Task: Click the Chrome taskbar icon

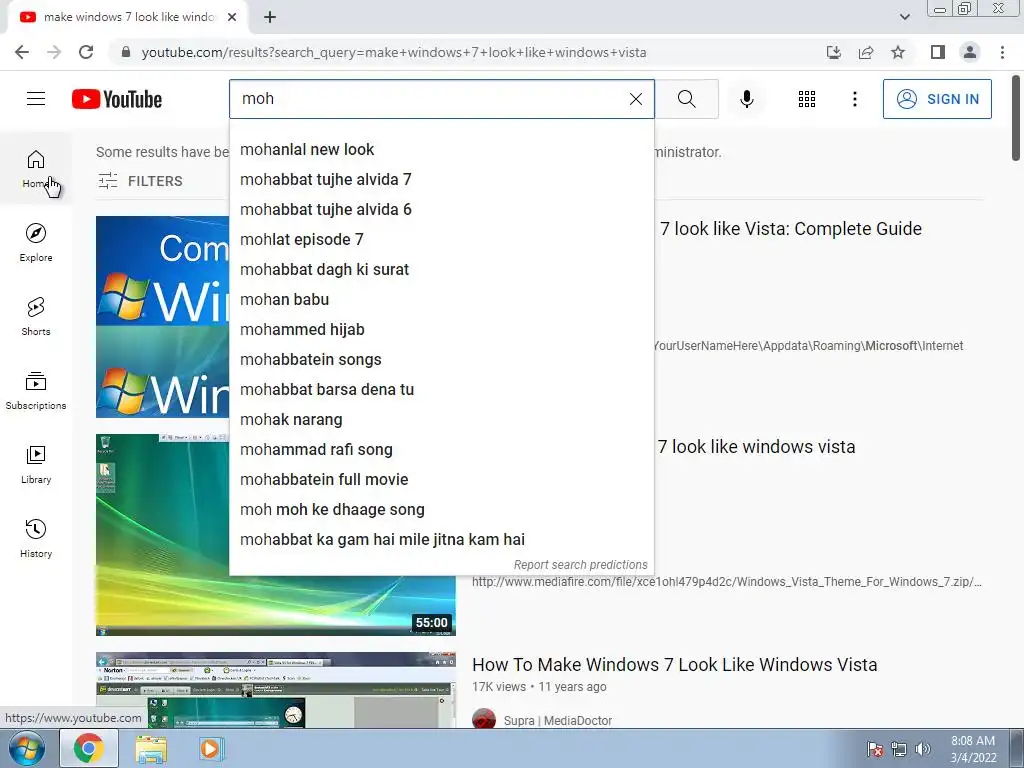Action: 89,748
